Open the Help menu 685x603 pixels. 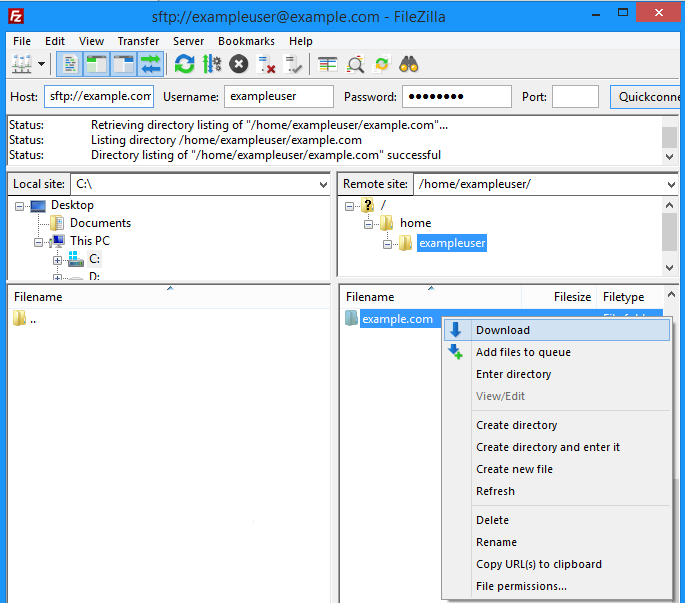pos(301,41)
